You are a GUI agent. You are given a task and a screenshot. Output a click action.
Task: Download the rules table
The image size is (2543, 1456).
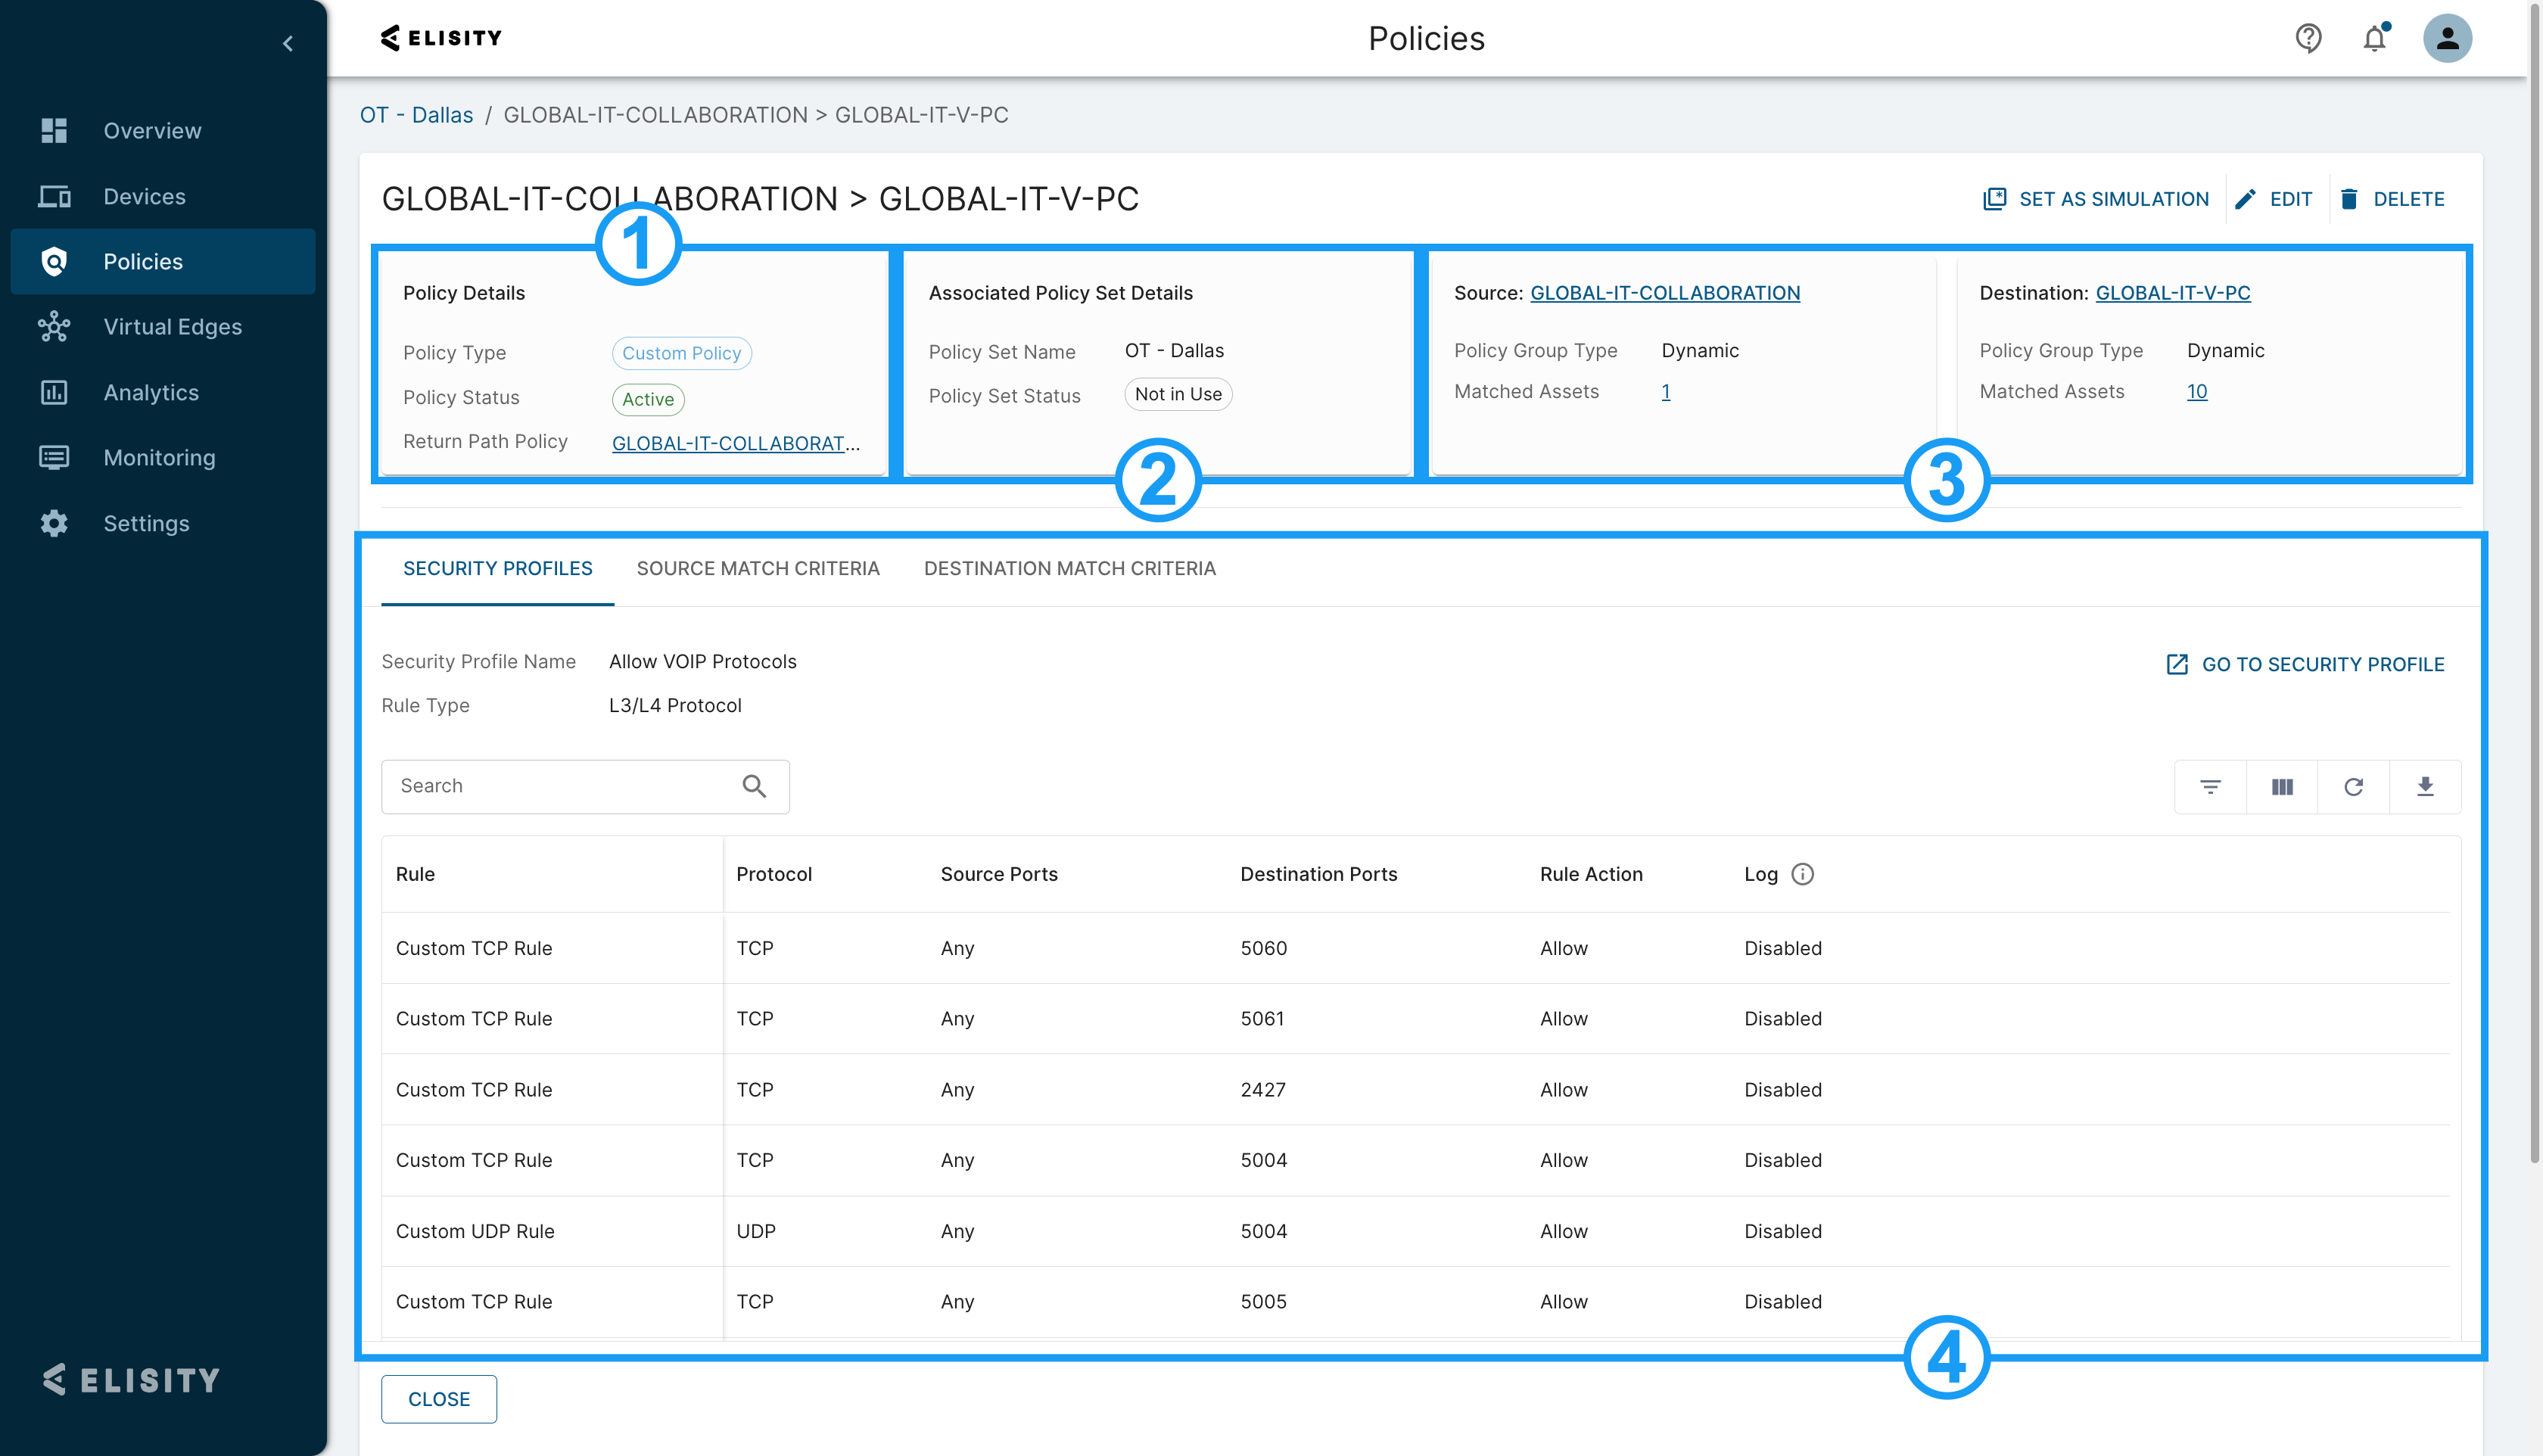pos(2425,787)
